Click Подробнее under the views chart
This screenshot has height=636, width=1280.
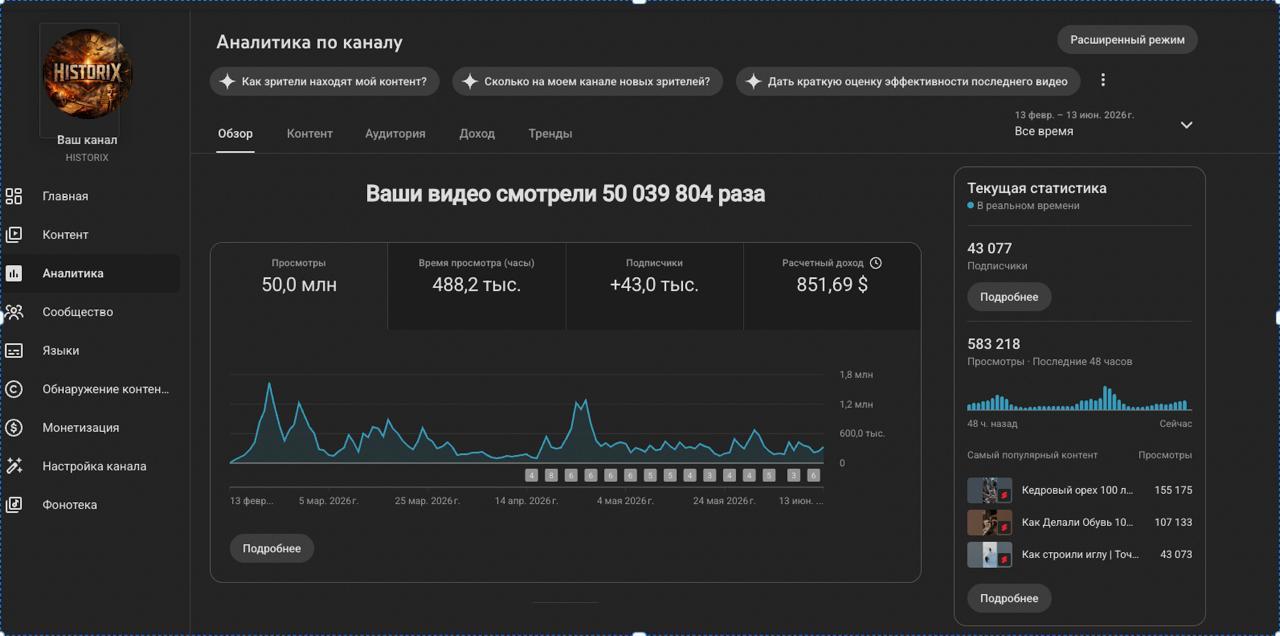click(272, 549)
